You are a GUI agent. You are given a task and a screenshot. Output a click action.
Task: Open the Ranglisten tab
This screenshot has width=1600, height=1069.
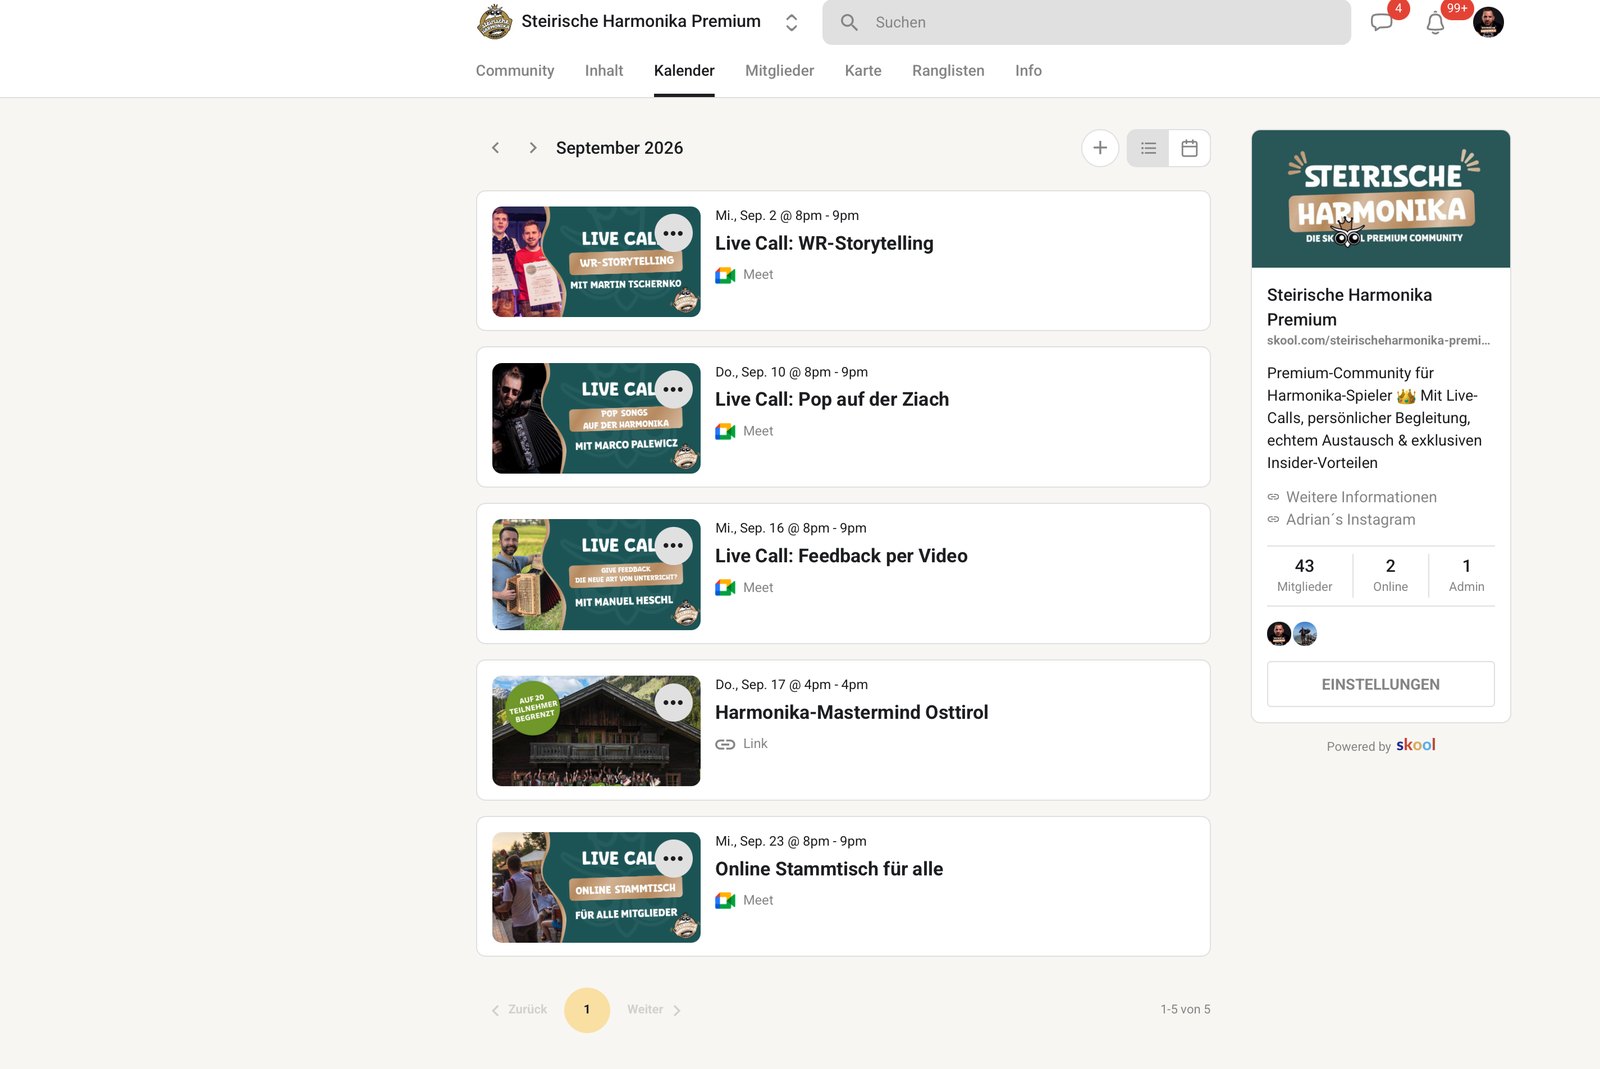pos(948,70)
